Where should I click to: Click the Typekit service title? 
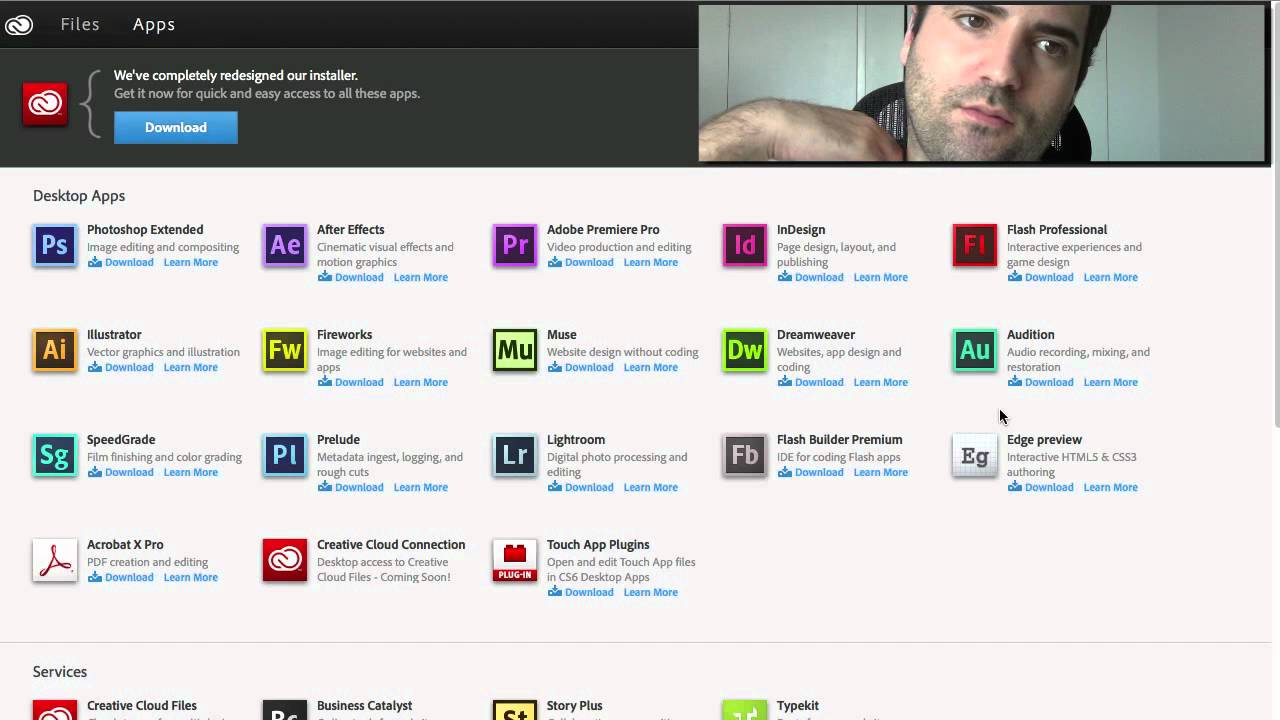click(798, 705)
